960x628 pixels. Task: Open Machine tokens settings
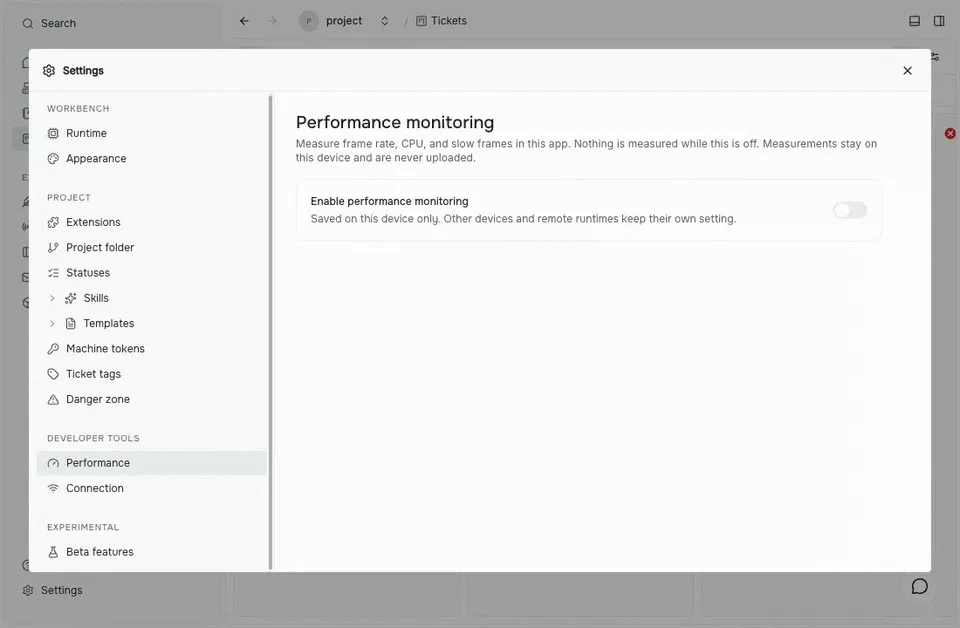151,348
